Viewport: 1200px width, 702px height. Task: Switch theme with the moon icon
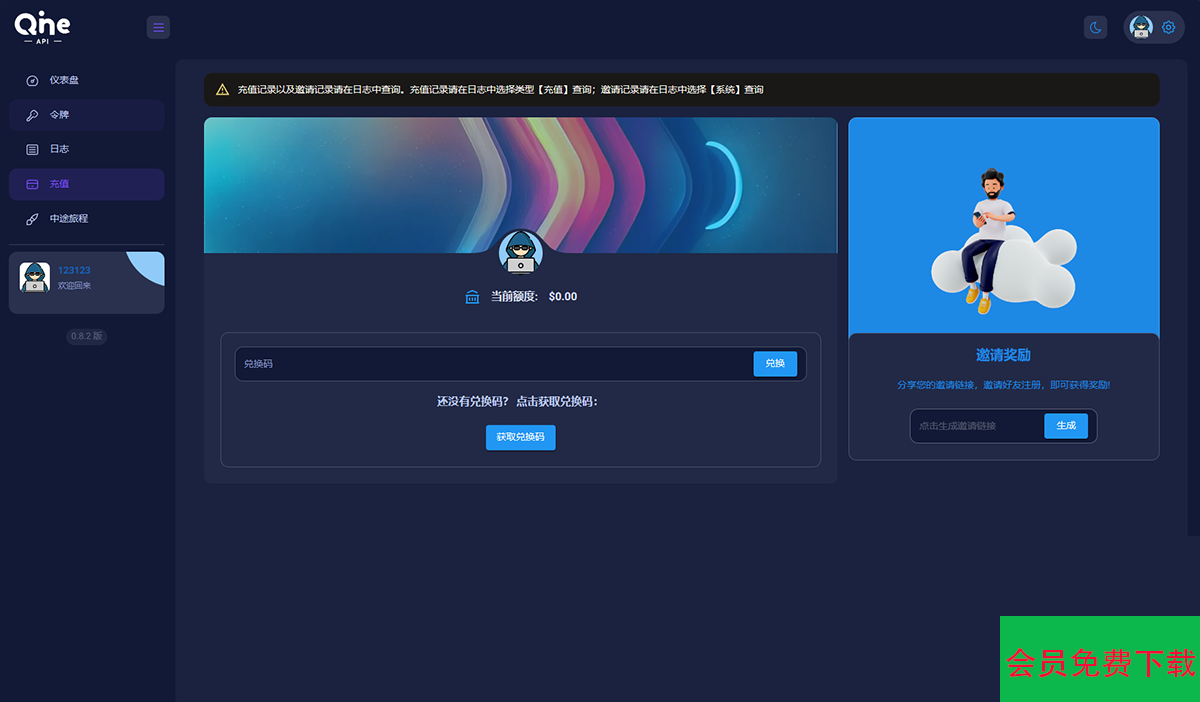pyautogui.click(x=1095, y=27)
